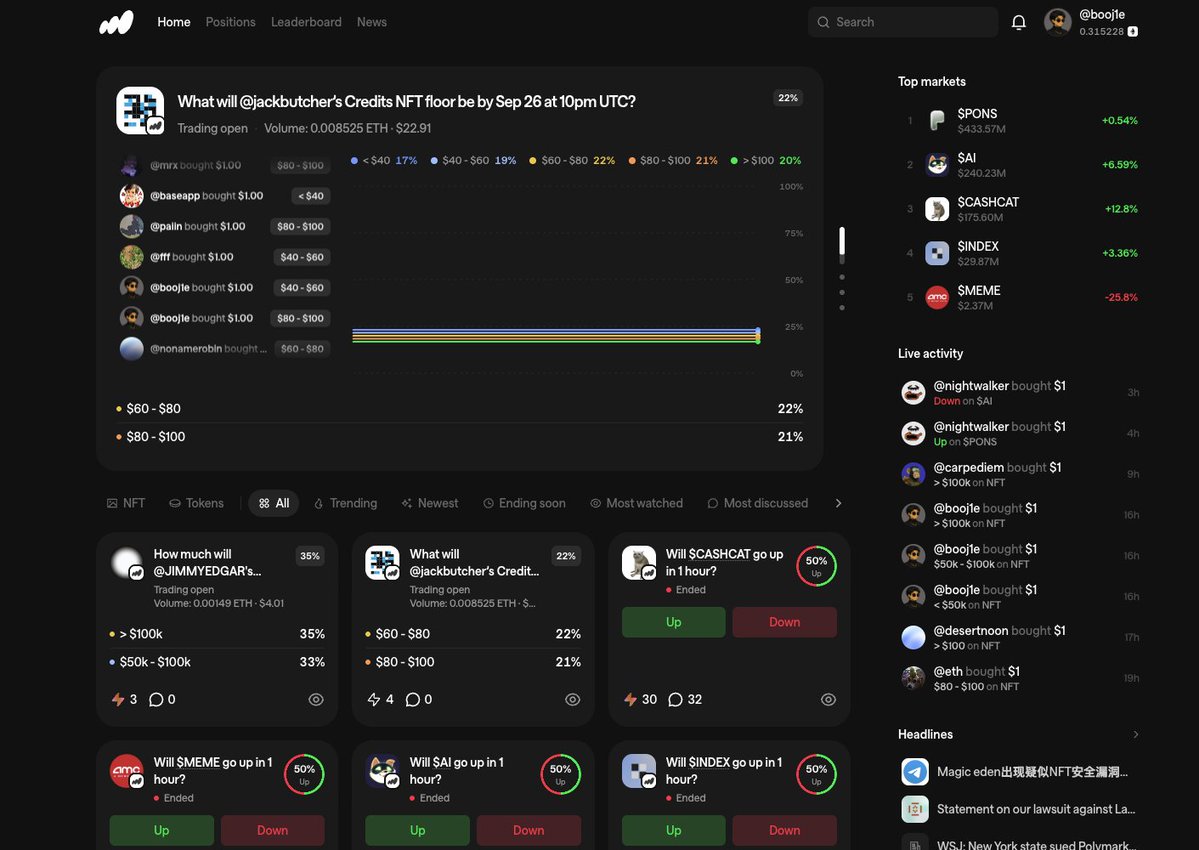Toggle watch eye on $CASHCAT card

click(828, 699)
